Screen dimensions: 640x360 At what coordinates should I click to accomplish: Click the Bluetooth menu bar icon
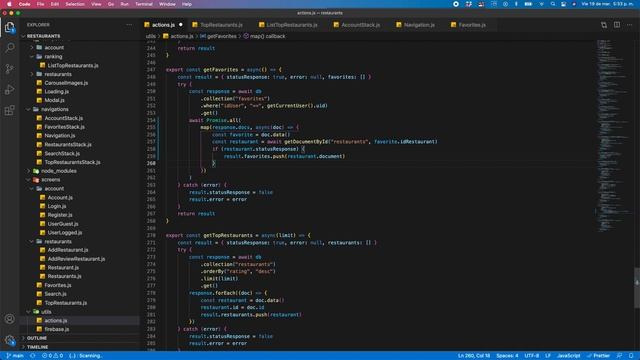point(516,4)
